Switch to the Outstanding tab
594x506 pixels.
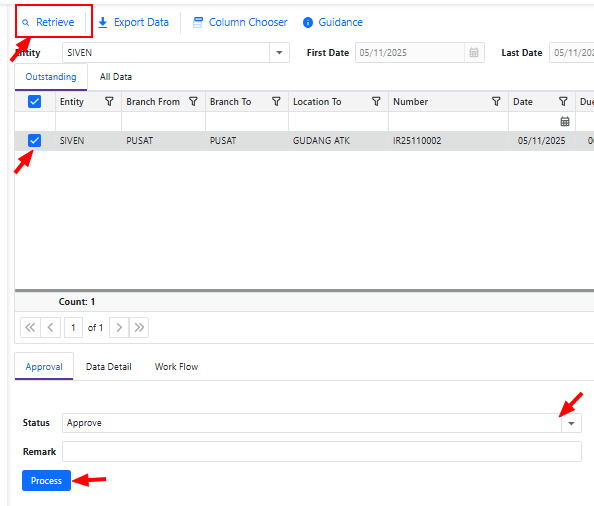pyautogui.click(x=51, y=77)
